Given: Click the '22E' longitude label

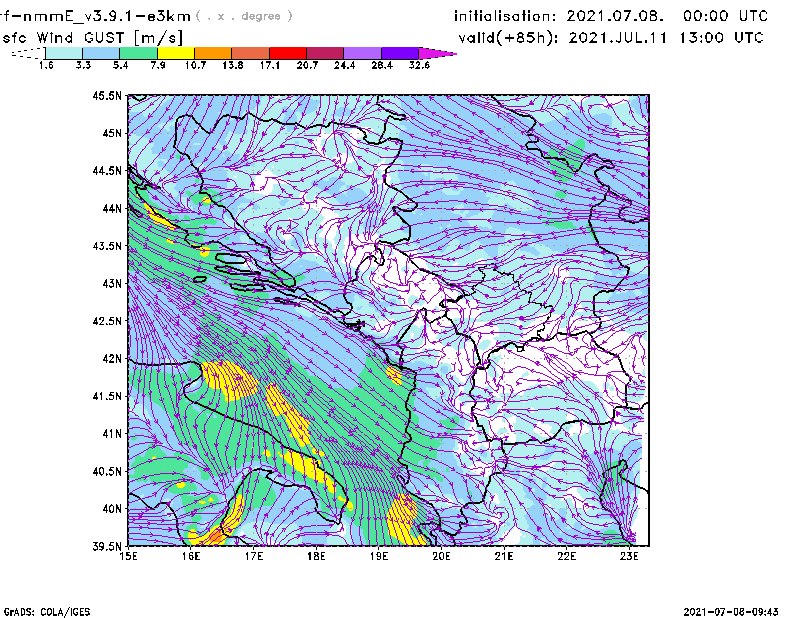Looking at the screenshot, I should [x=567, y=556].
